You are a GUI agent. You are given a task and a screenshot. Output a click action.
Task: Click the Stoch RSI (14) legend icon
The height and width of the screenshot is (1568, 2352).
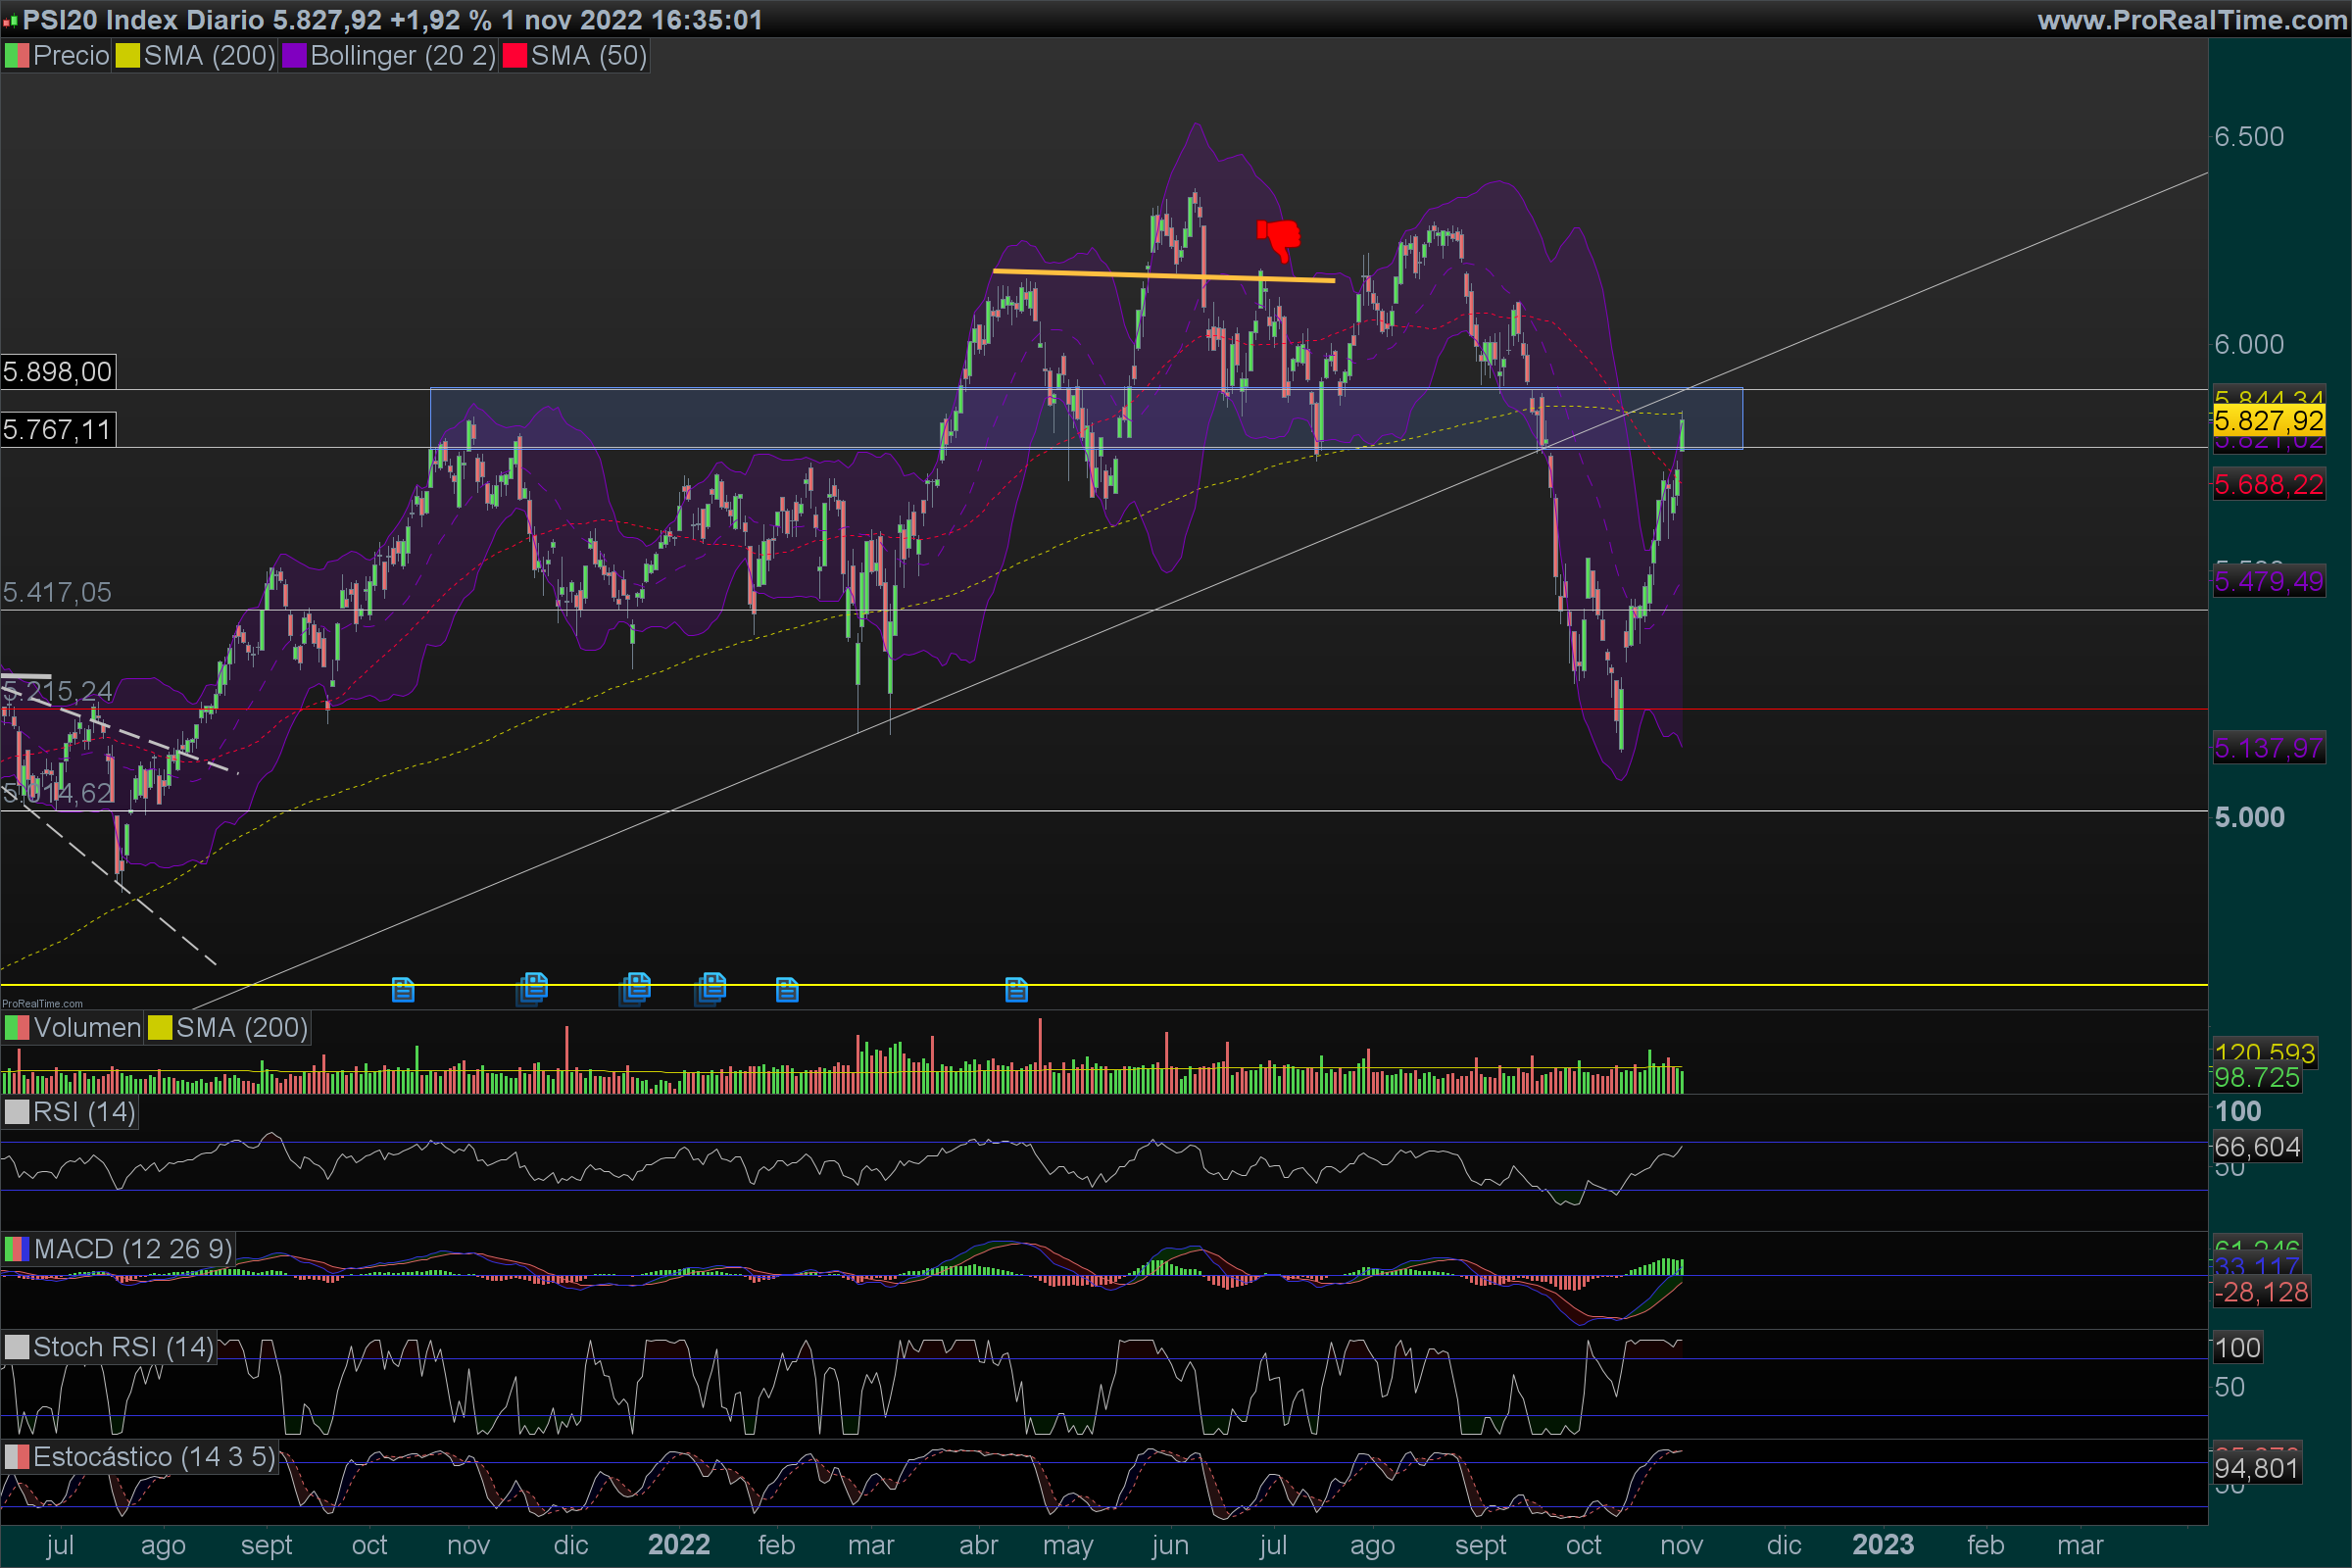click(17, 1347)
